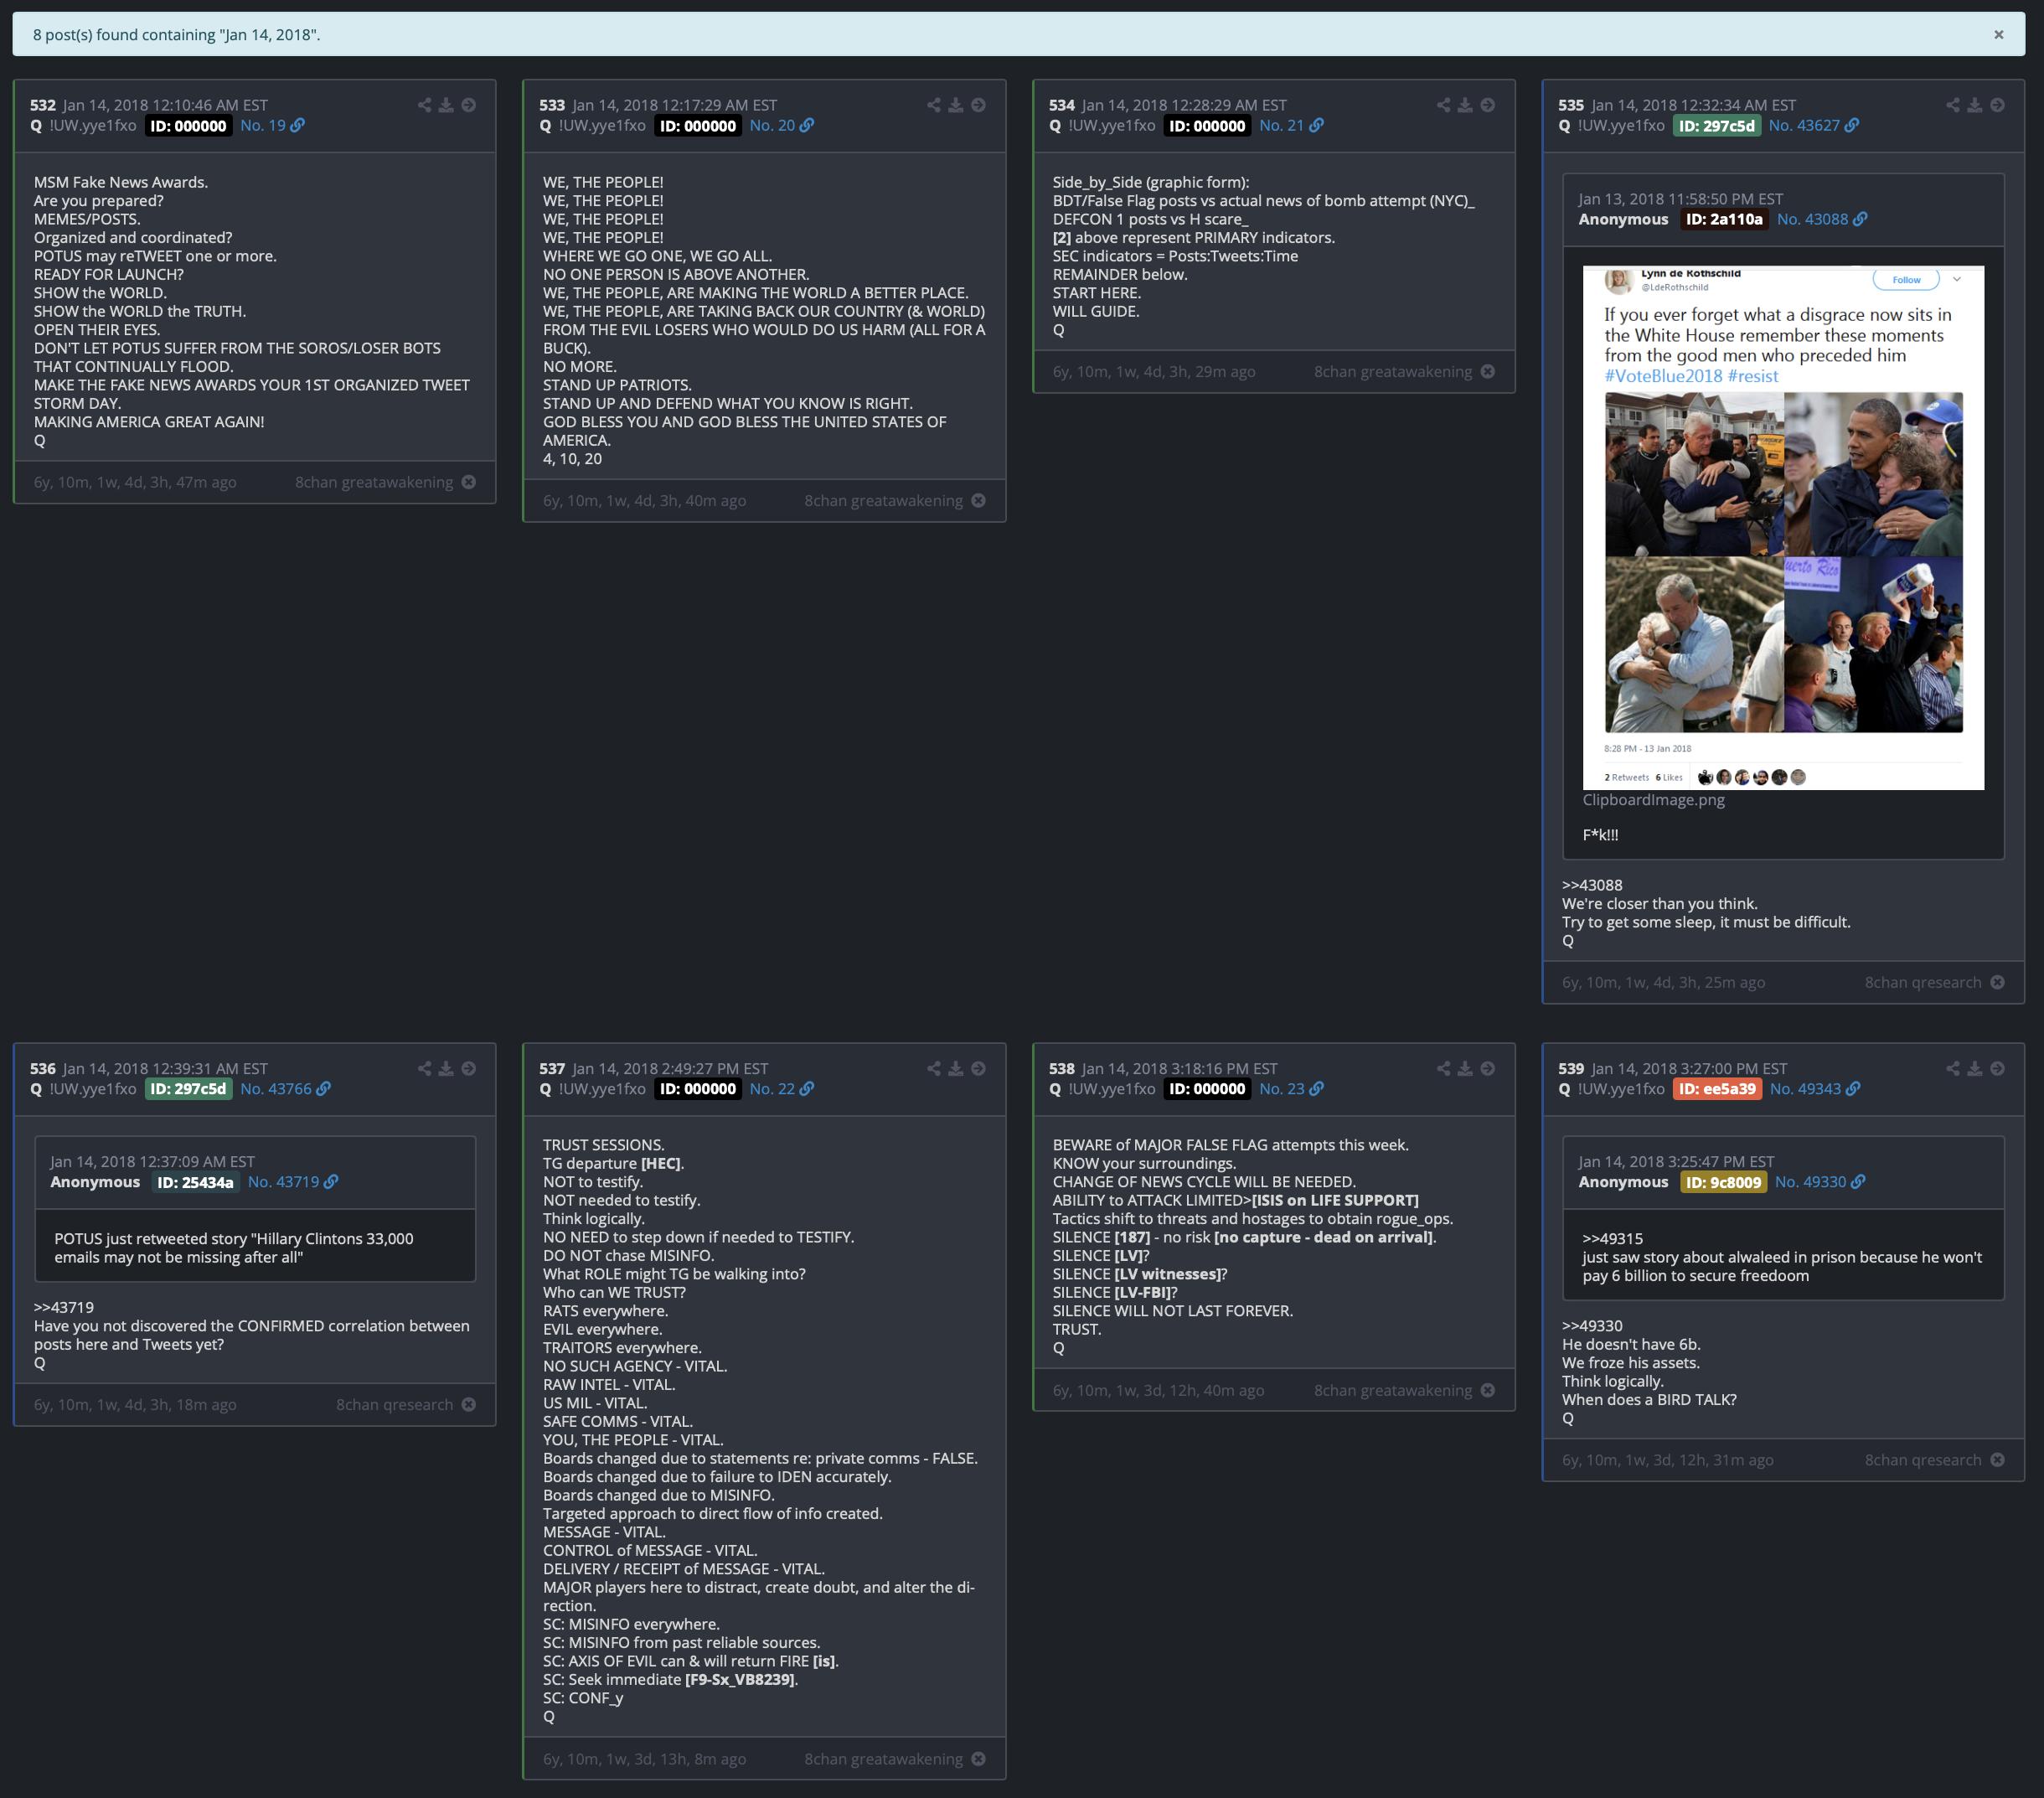Image resolution: width=2044 pixels, height=1798 pixels.
Task: Open arrow icon on post 536
Action: click(469, 1068)
